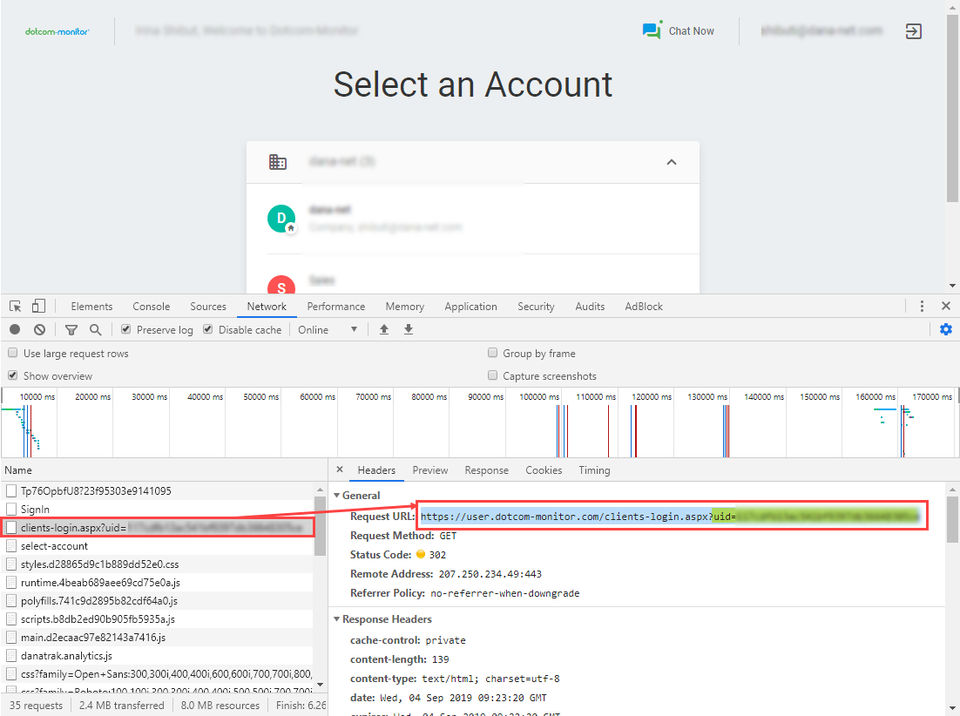Image resolution: width=960 pixels, height=716 pixels.
Task: Collapse the dana-net account group chevron
Action: click(x=671, y=162)
